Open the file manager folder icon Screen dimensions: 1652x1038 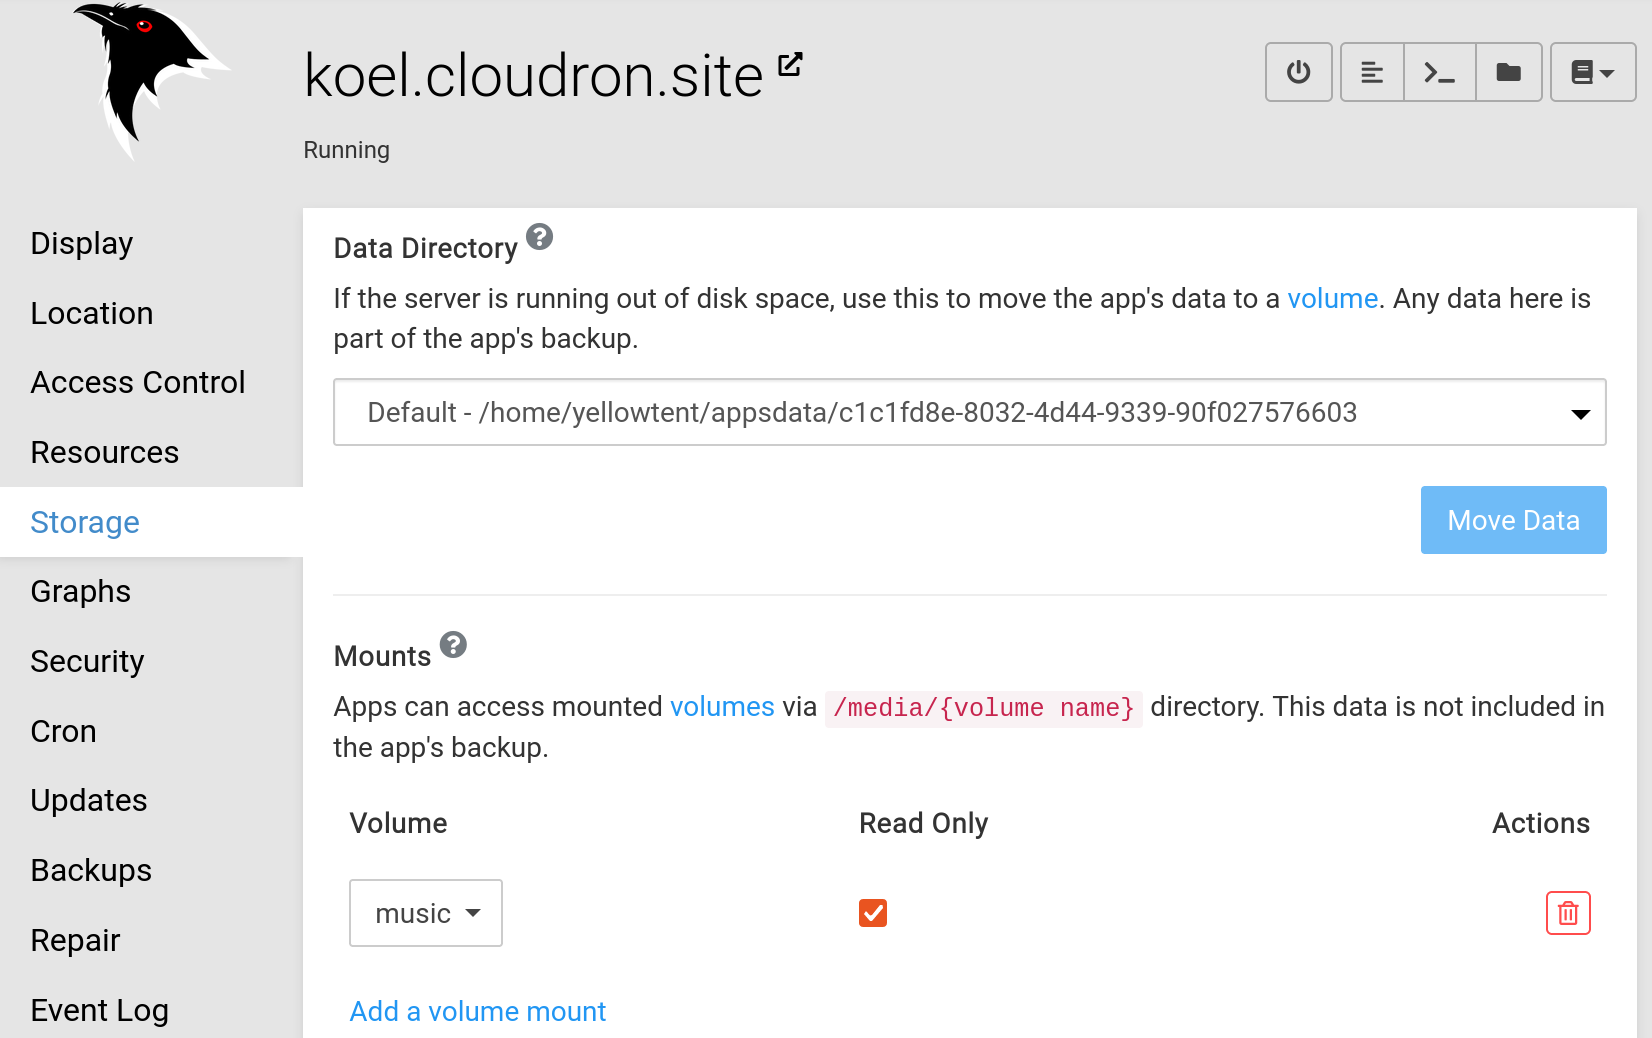pos(1508,72)
